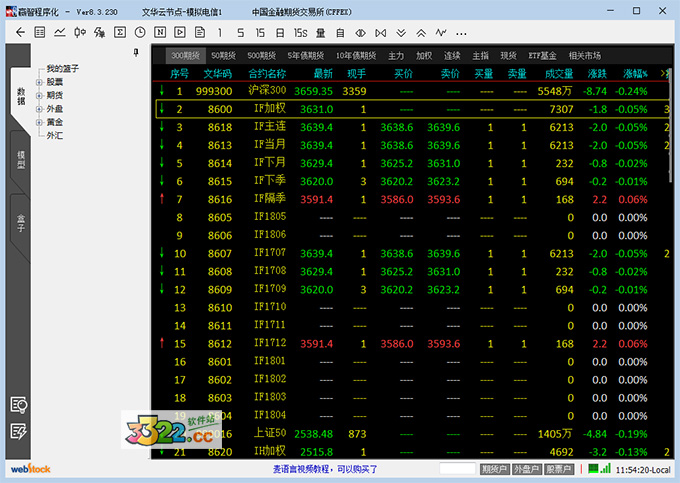Open the ETF基金 tab
Viewport: 680px width, 483px height.
542,55
